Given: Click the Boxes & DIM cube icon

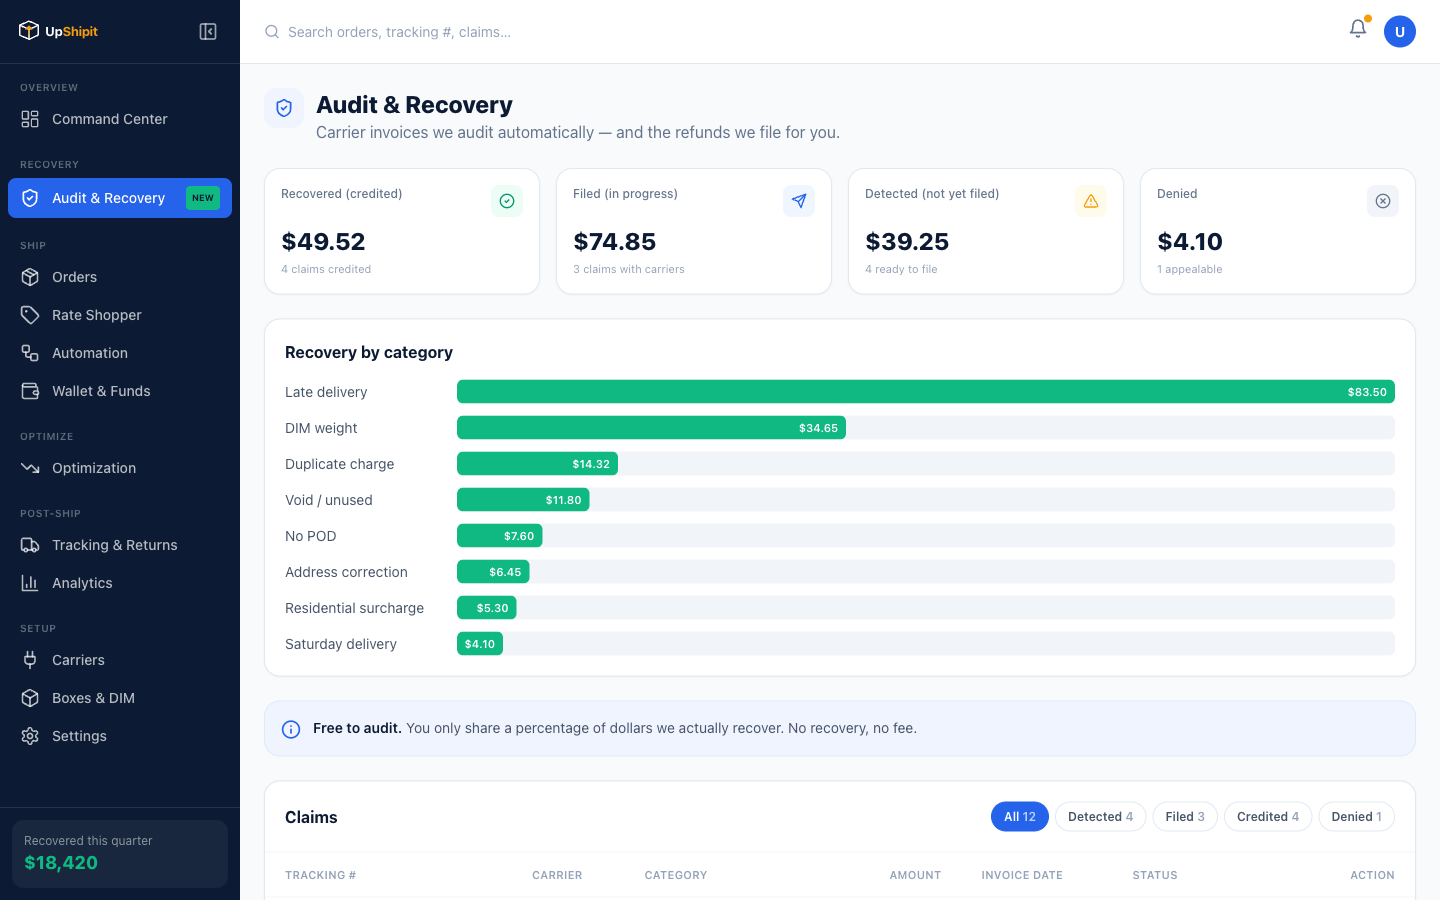Looking at the screenshot, I should (30, 698).
